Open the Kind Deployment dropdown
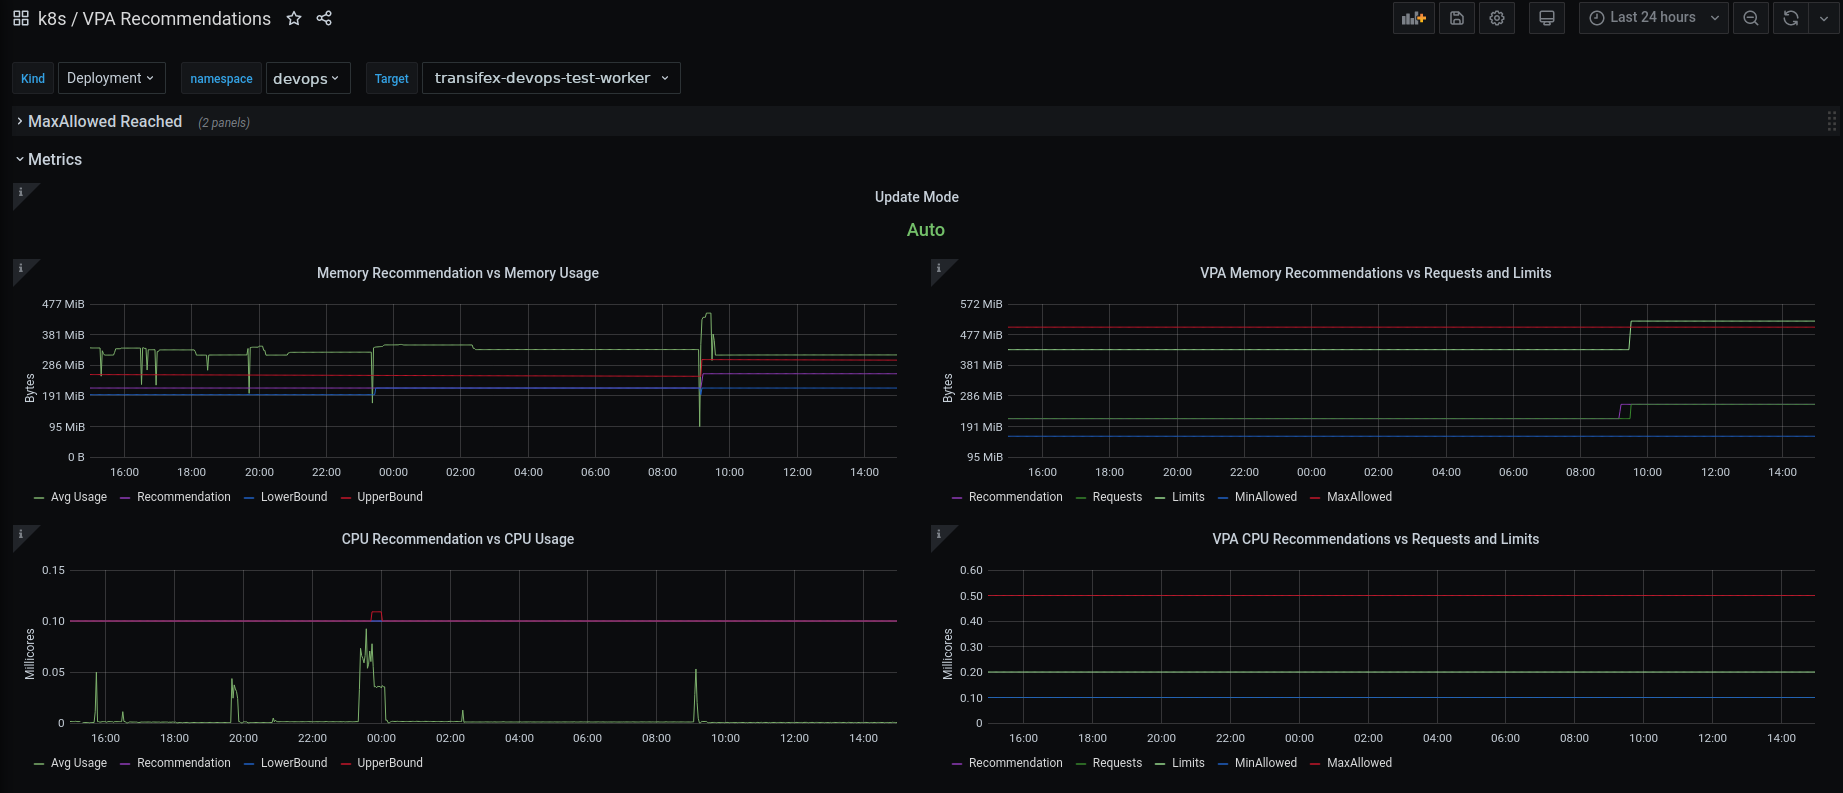The image size is (1843, 793). [x=110, y=78]
